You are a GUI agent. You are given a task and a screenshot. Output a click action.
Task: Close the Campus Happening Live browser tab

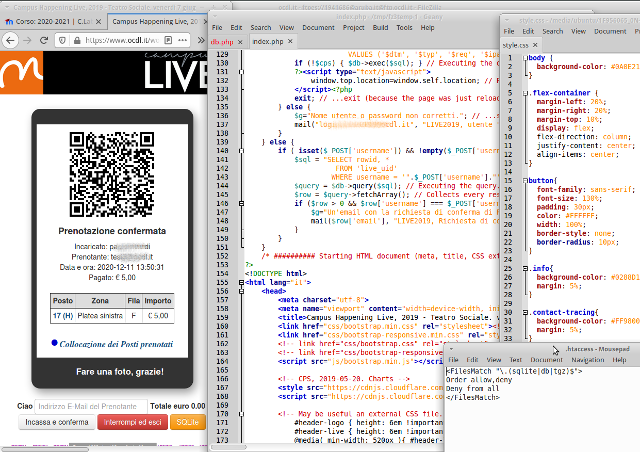coord(205,22)
